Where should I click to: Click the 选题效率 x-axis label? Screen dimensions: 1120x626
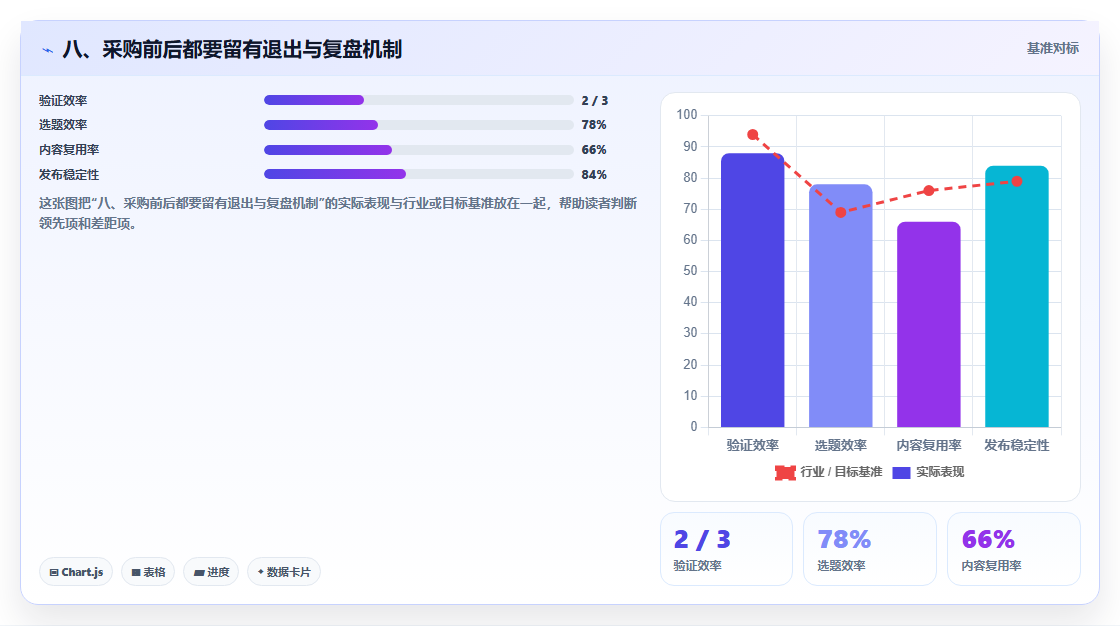[x=841, y=445]
